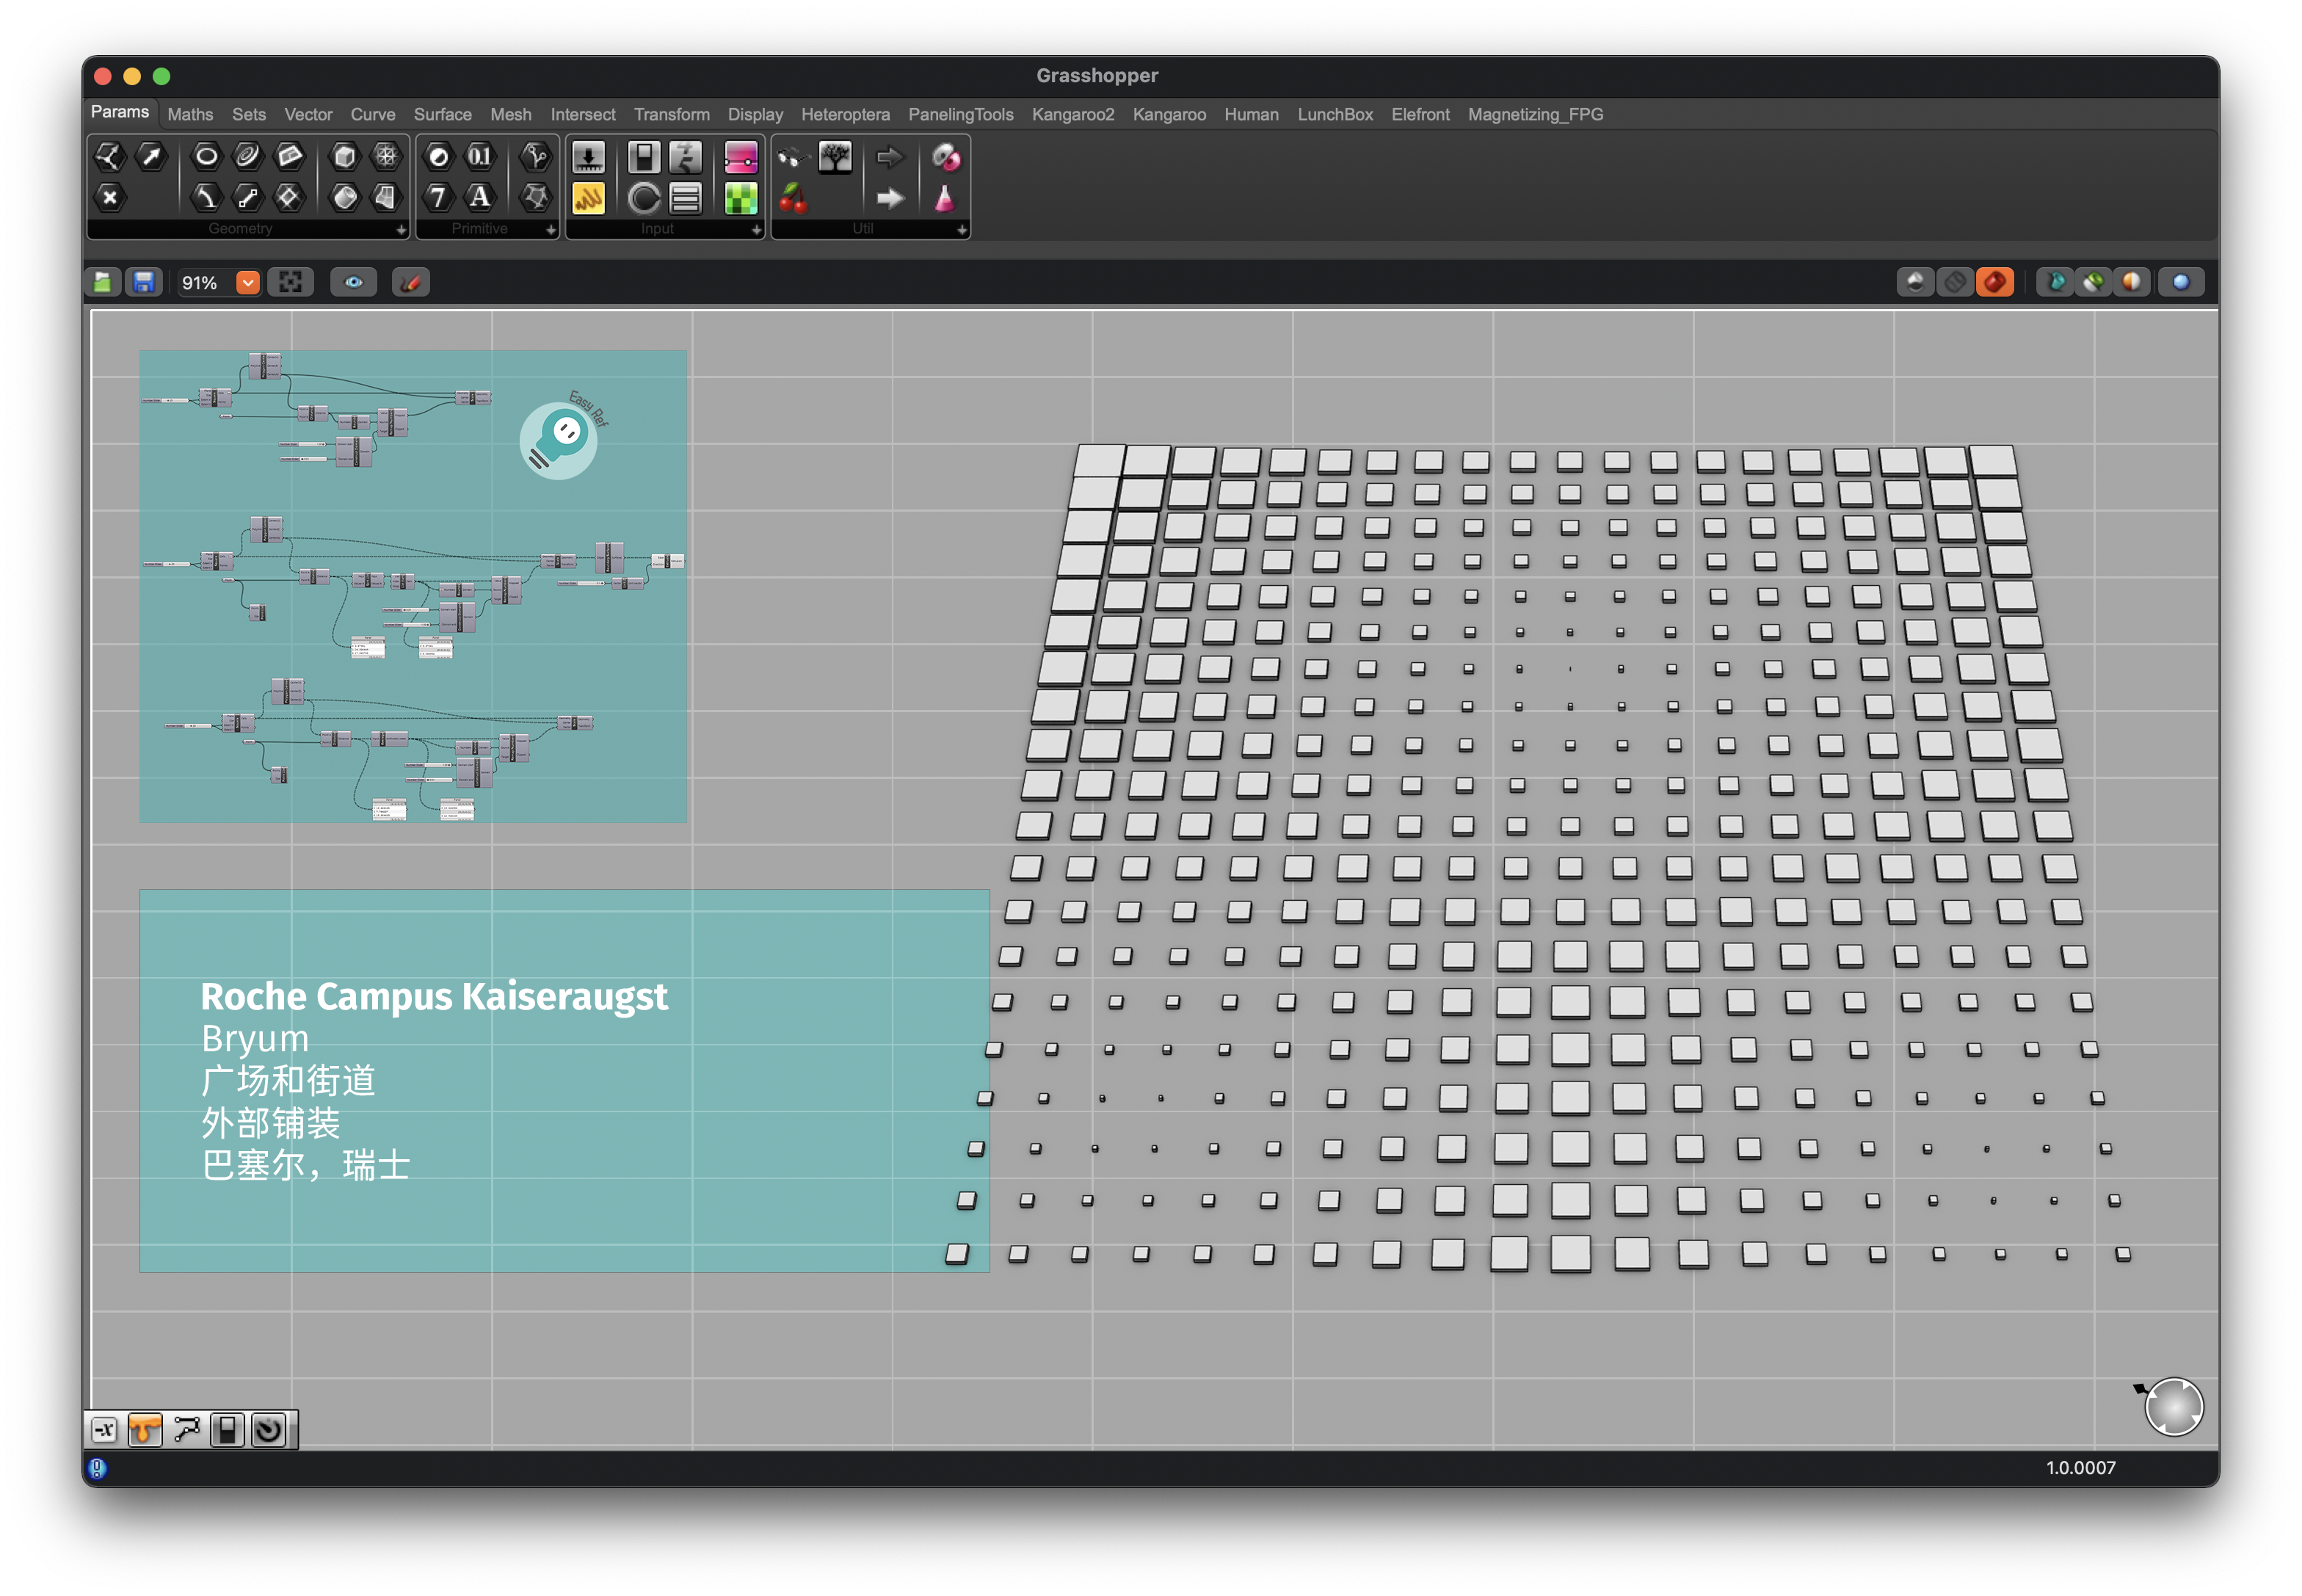
Task: Click the sketch pencil tool button
Action: pos(410,283)
